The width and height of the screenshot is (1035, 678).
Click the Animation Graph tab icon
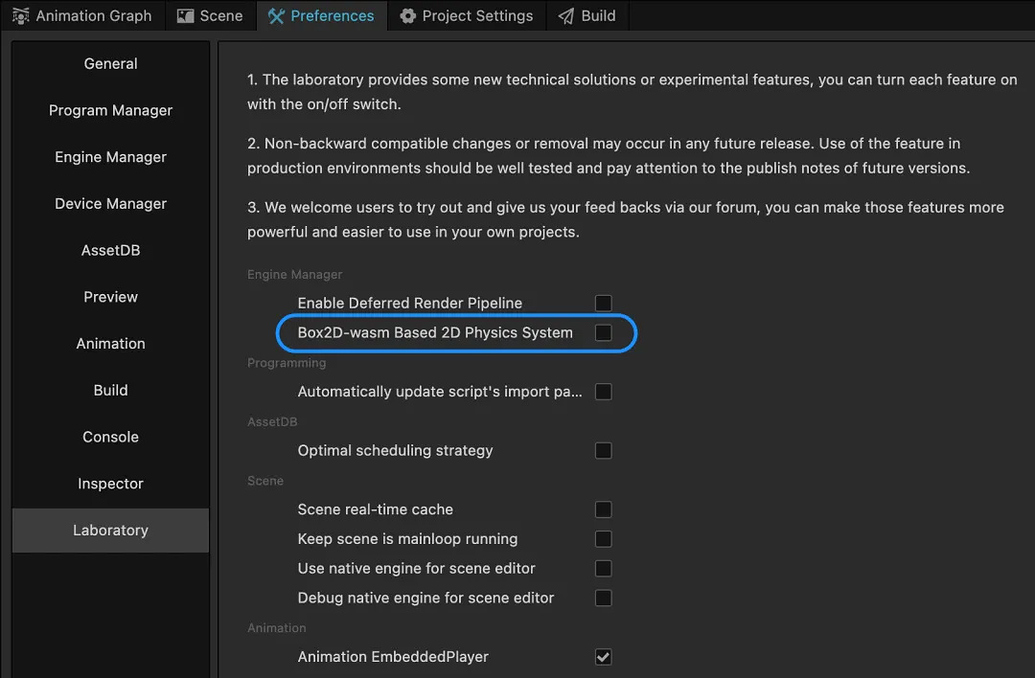(20, 15)
